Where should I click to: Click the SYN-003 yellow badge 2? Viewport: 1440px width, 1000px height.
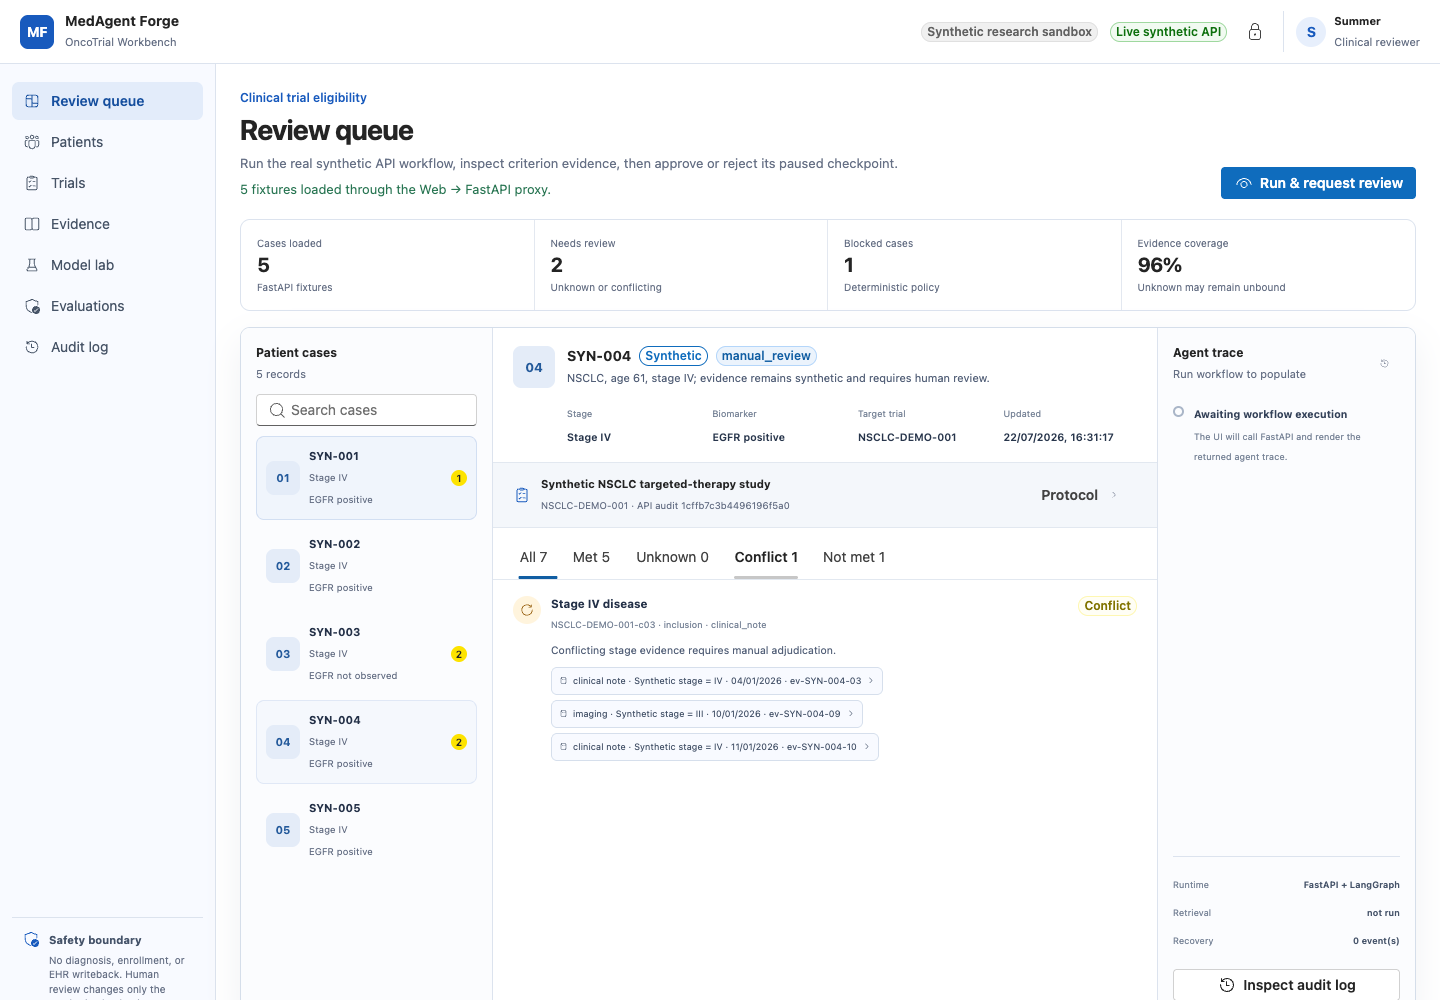[x=459, y=654]
